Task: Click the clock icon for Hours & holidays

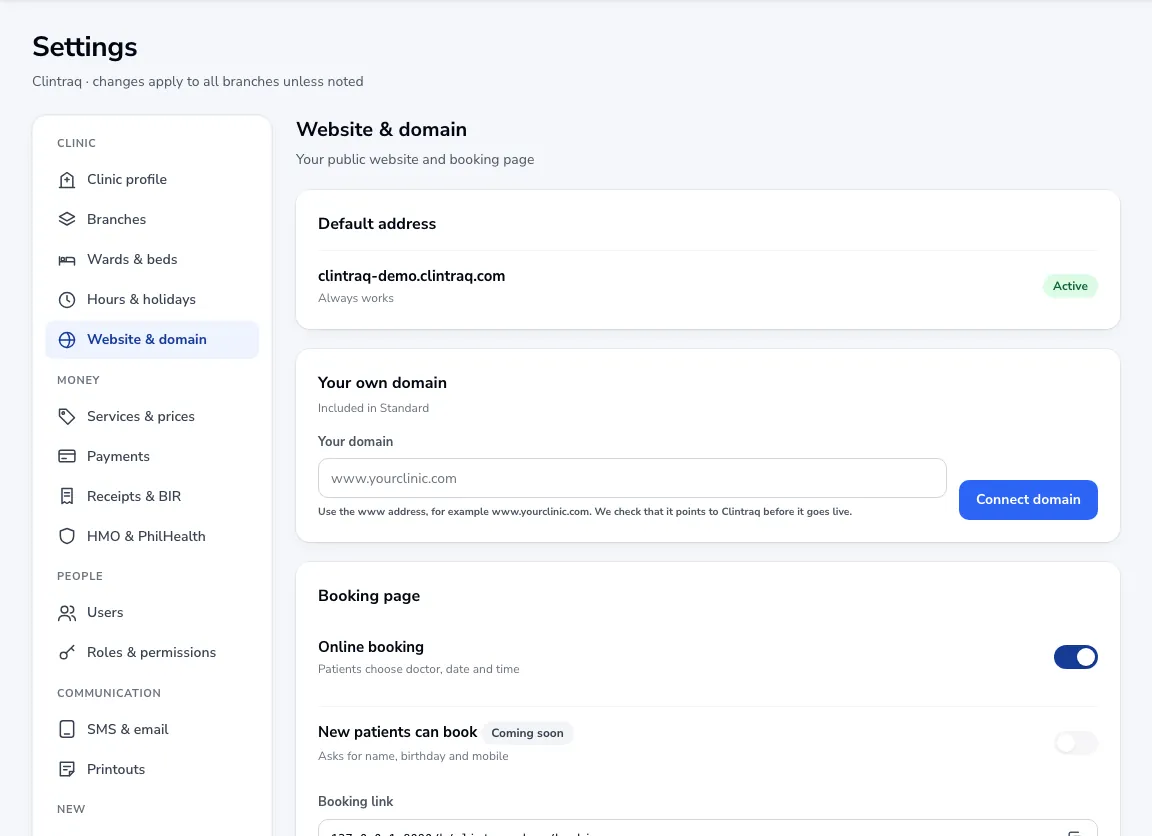Action: tap(67, 300)
